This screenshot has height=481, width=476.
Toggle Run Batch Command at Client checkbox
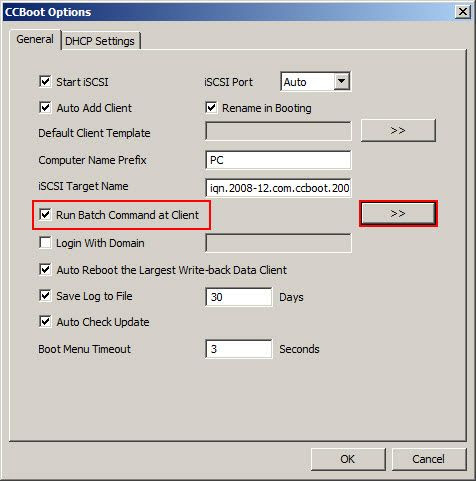pos(45,214)
